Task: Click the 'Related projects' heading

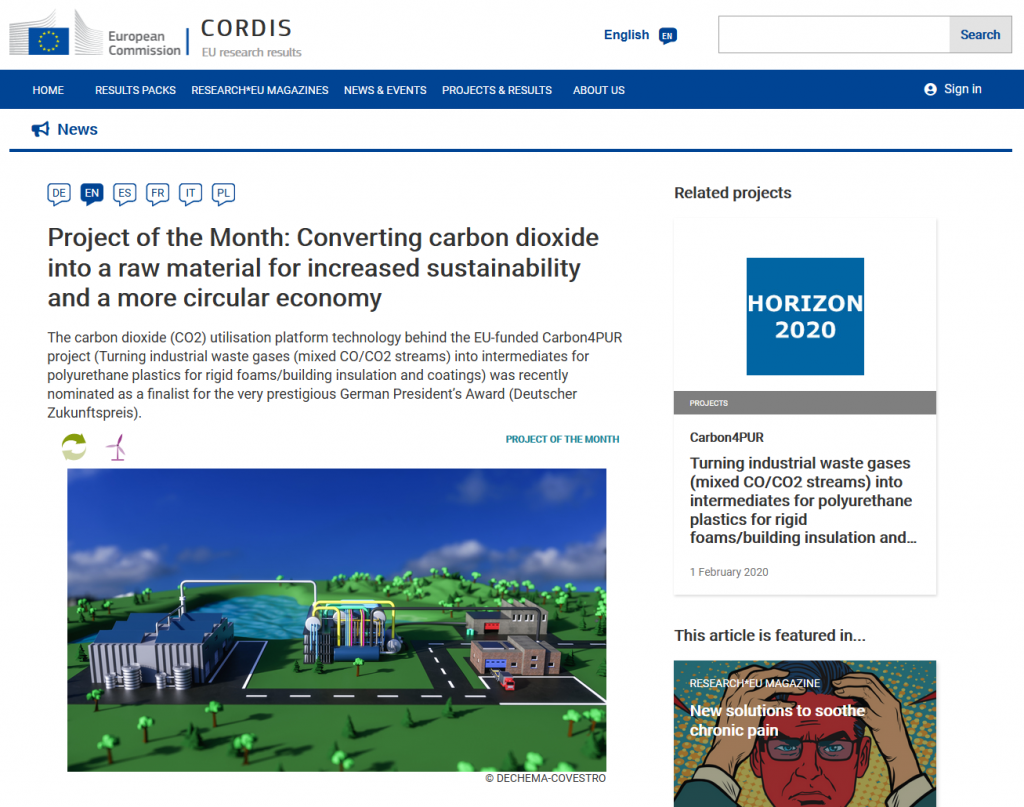Action: (733, 193)
